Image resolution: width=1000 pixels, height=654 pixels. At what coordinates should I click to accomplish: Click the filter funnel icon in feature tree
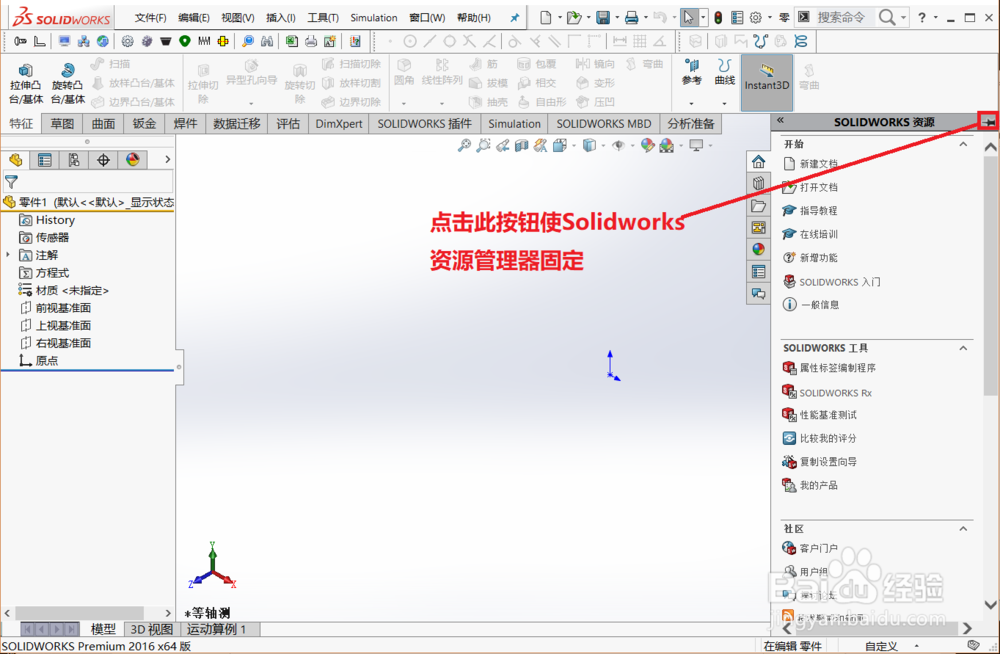[x=11, y=182]
